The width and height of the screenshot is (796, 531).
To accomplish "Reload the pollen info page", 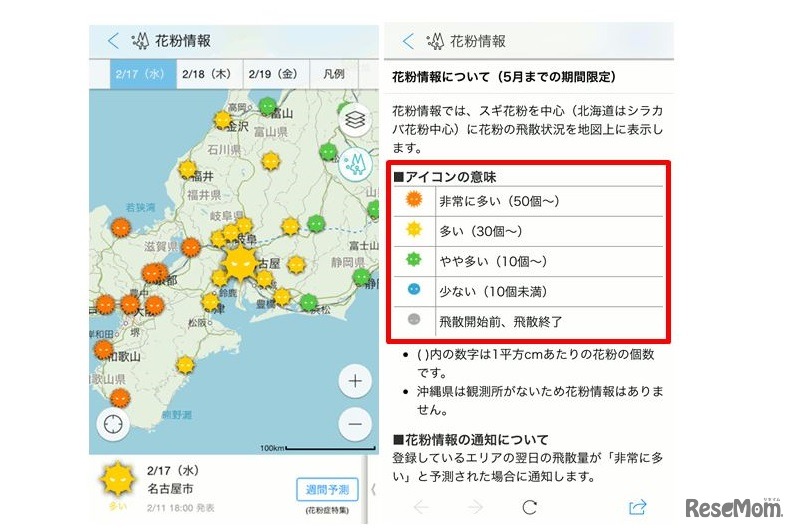I will [x=529, y=507].
